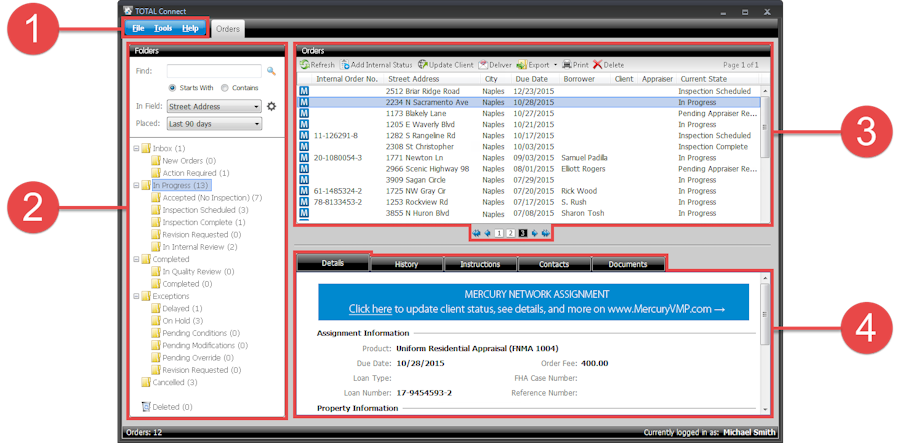Click the M icon for 1771 Newton Ln
Screen dimensions: 900x443
[x=304, y=157]
